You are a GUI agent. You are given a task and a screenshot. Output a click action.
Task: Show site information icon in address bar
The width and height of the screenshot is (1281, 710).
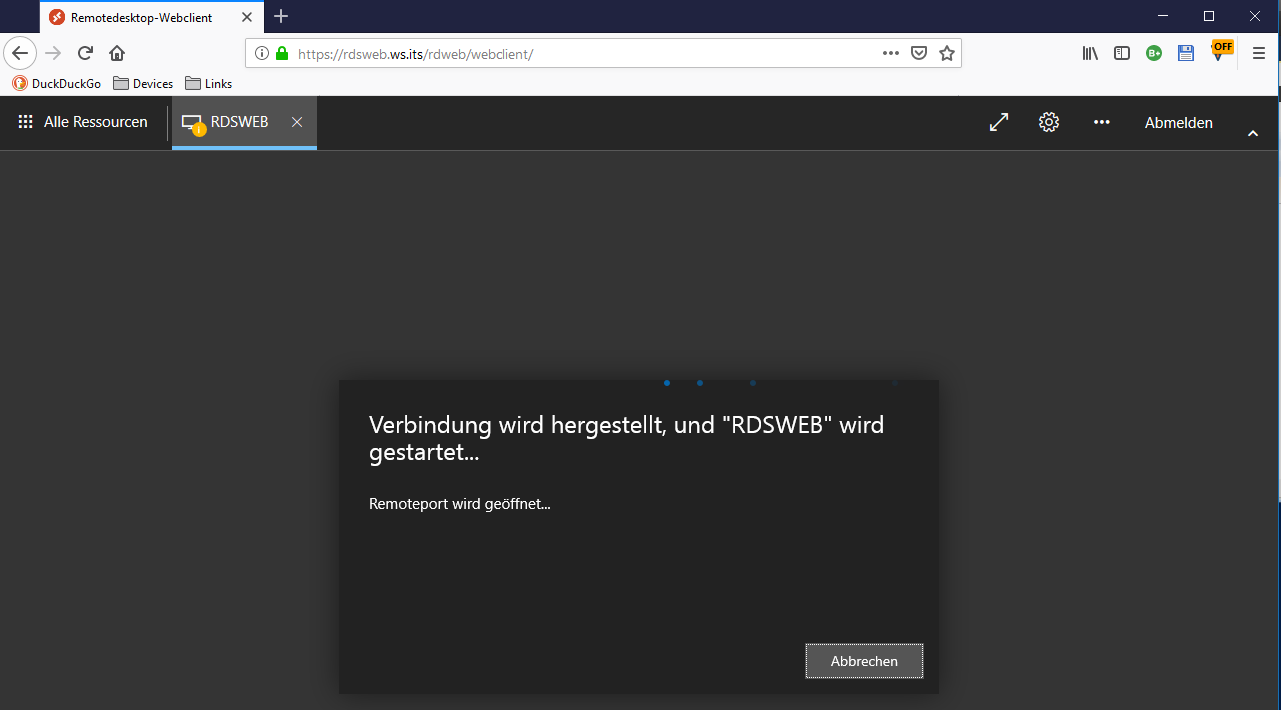pyautogui.click(x=261, y=53)
